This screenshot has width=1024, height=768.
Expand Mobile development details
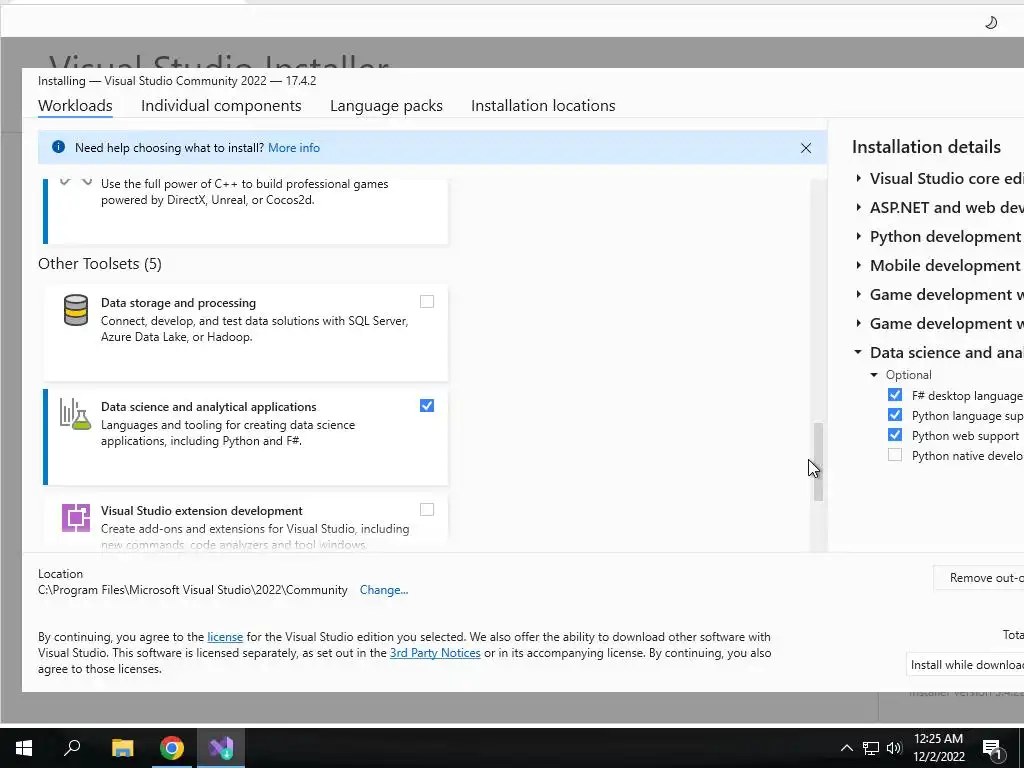click(x=858, y=265)
